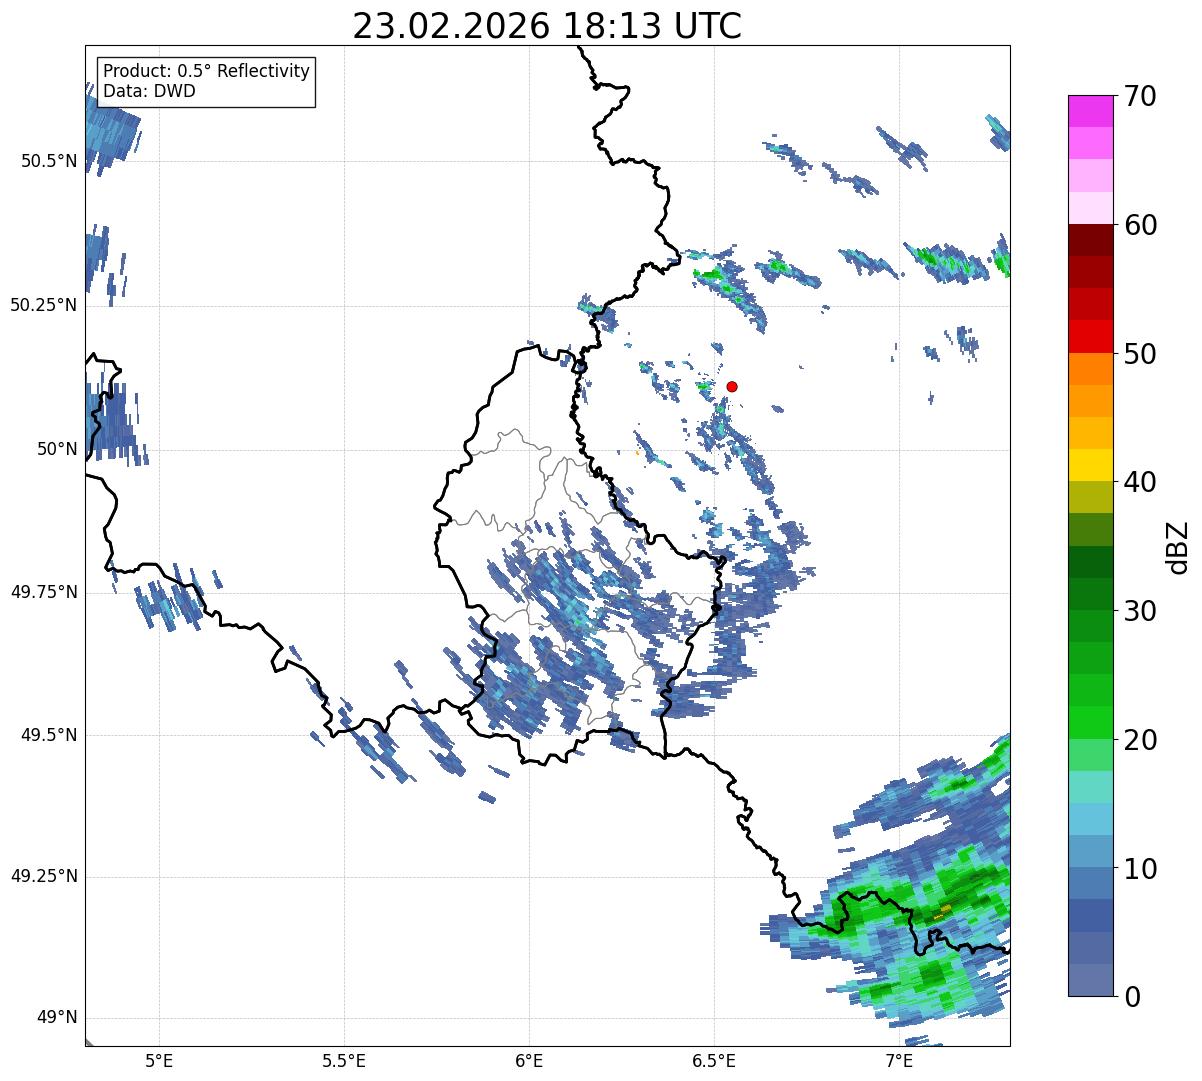Click the orange colorbar segment below 50
The width and height of the screenshot is (1202, 1081).
1091,369
